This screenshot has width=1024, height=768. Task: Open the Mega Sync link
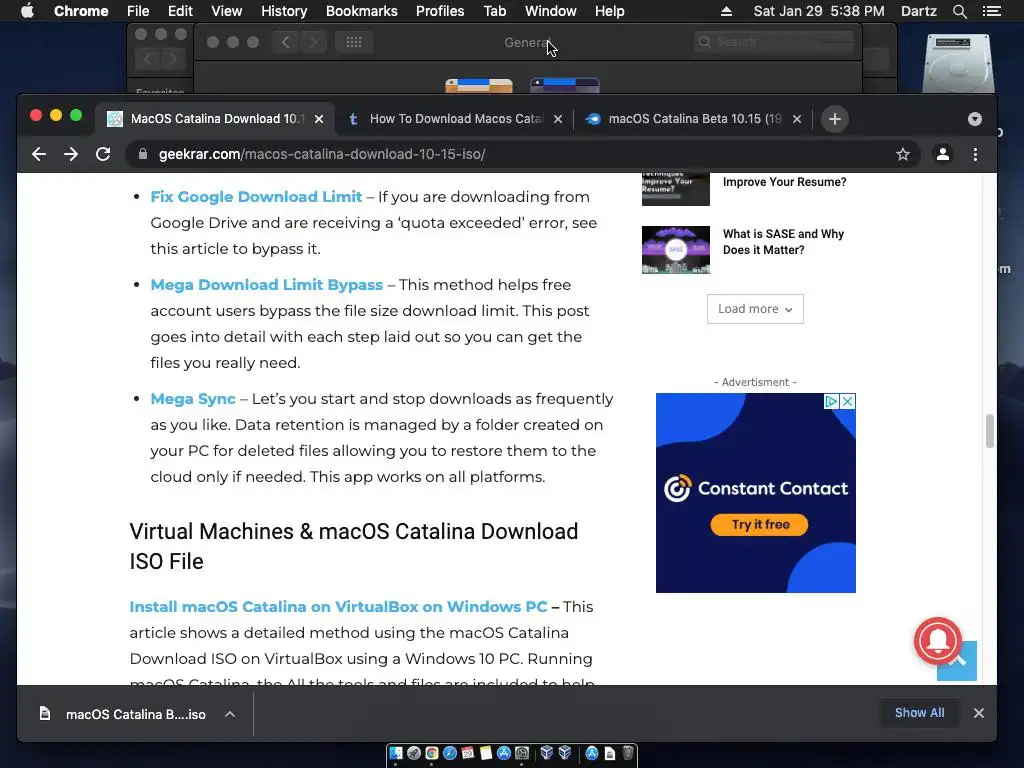coord(193,399)
